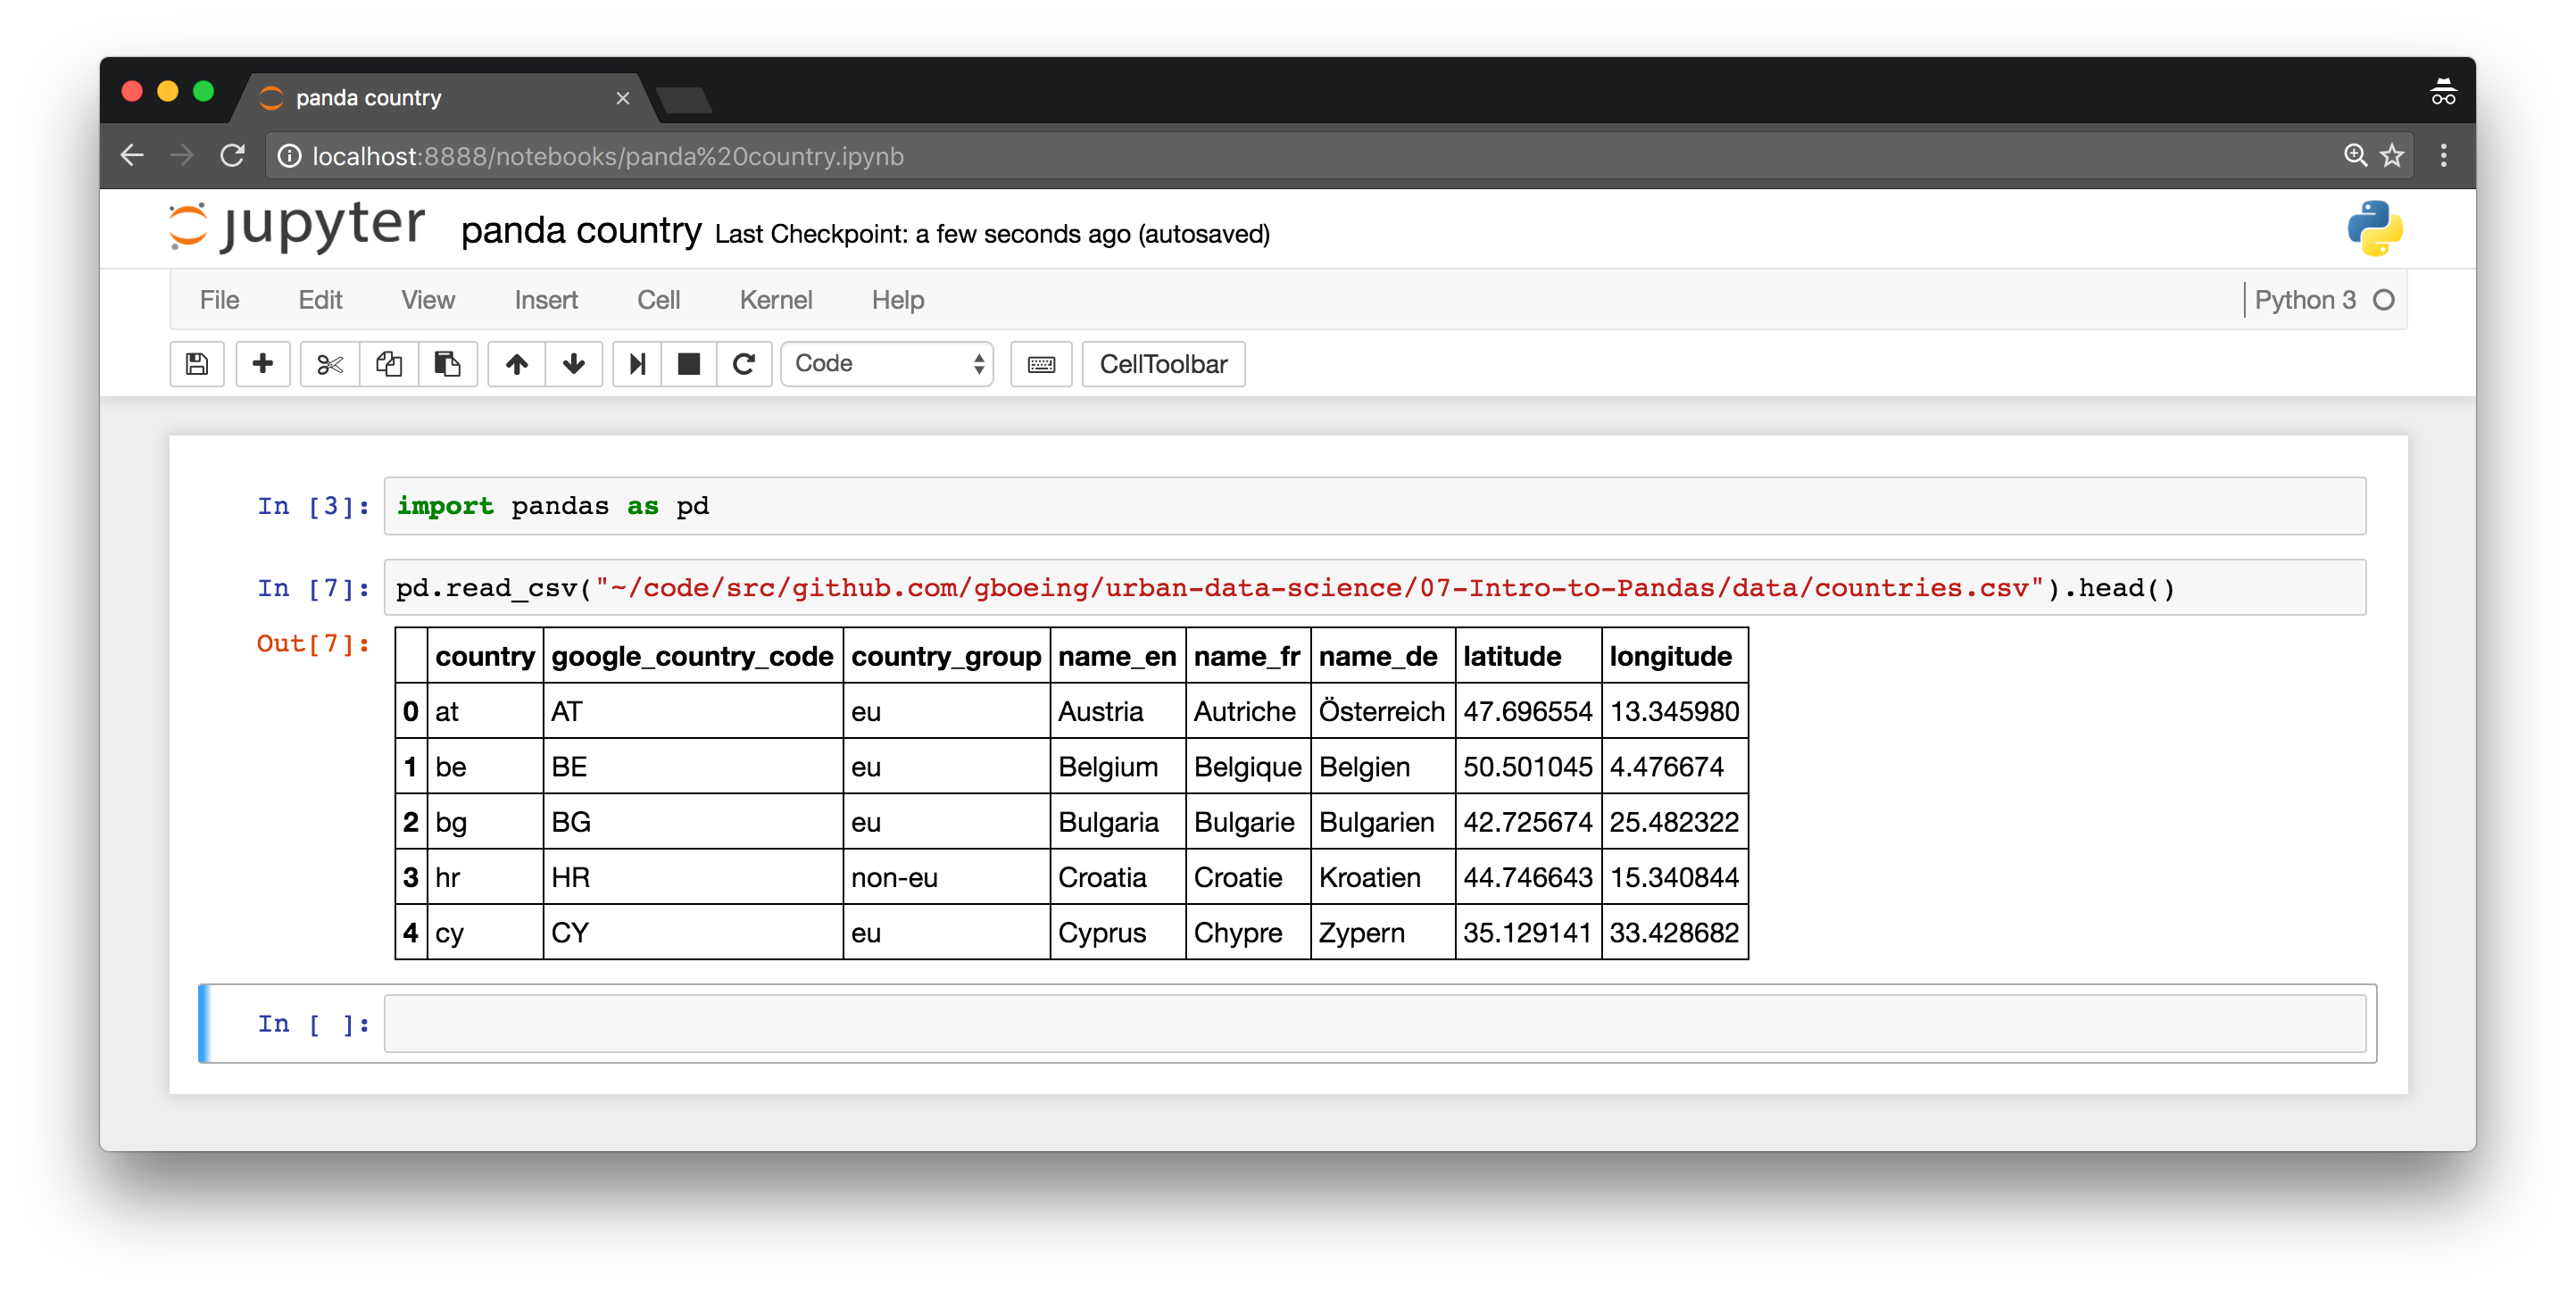The height and width of the screenshot is (1294, 2576).
Task: Open the cell type dropdown showing Code
Action: coord(886,364)
